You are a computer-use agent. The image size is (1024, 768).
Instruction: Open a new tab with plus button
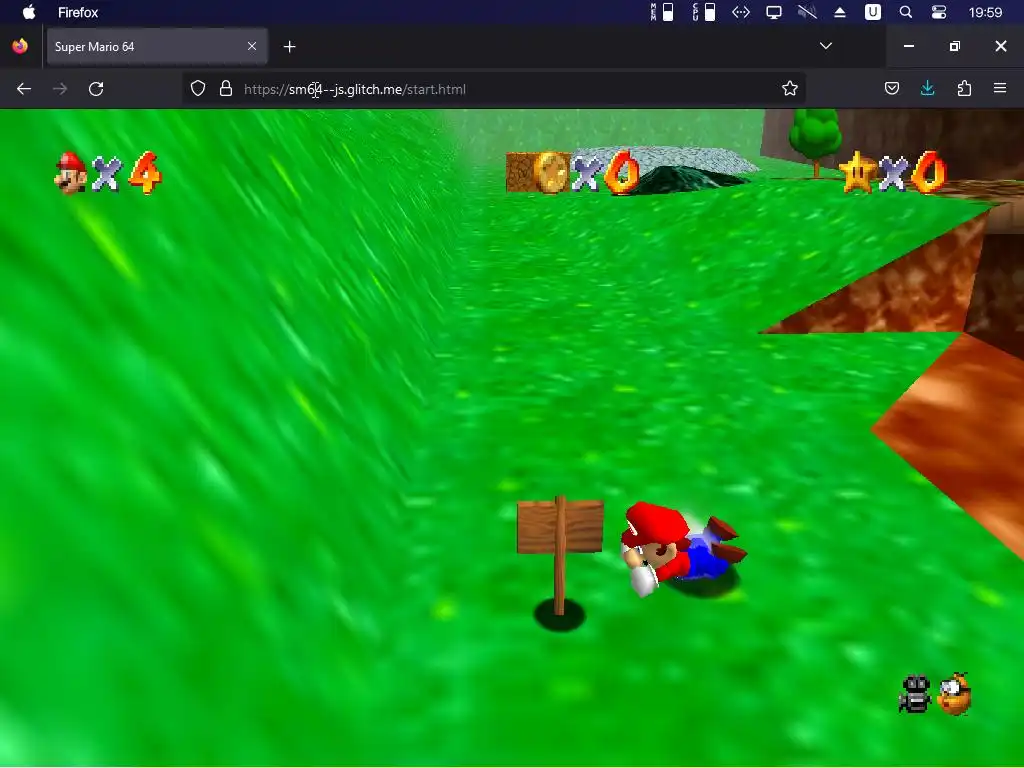[x=290, y=46]
